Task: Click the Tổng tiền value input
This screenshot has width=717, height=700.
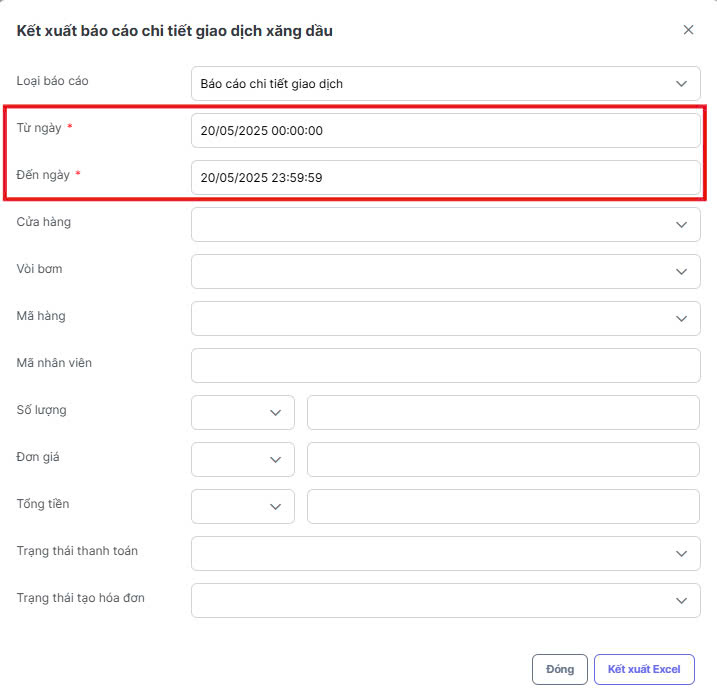Action: [503, 507]
